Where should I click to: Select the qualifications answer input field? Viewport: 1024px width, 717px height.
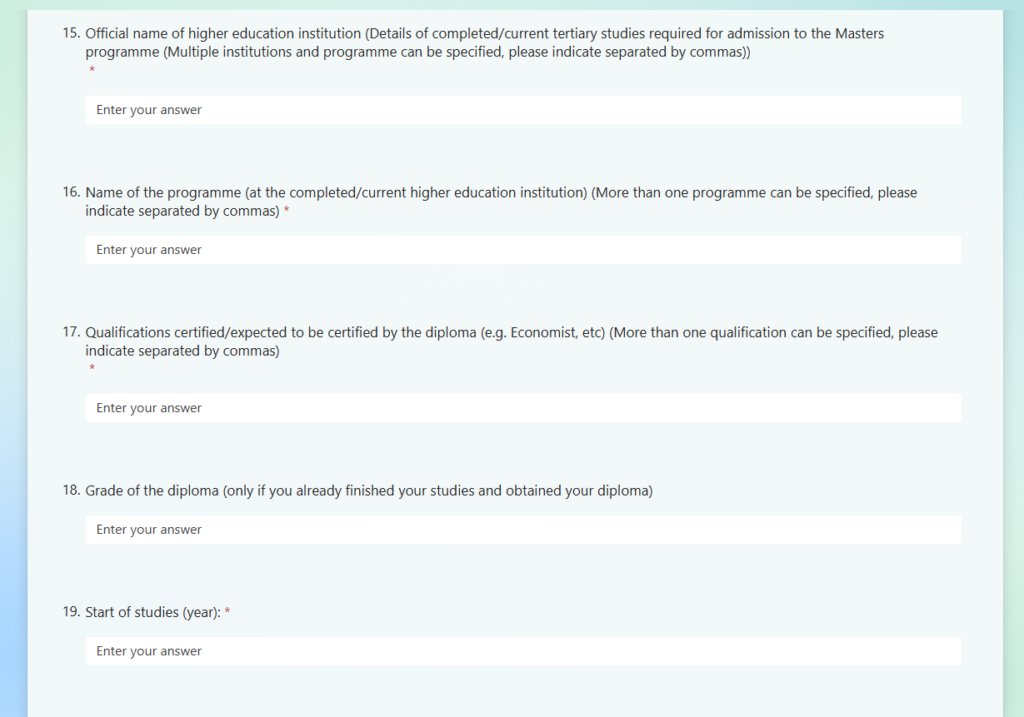point(523,407)
